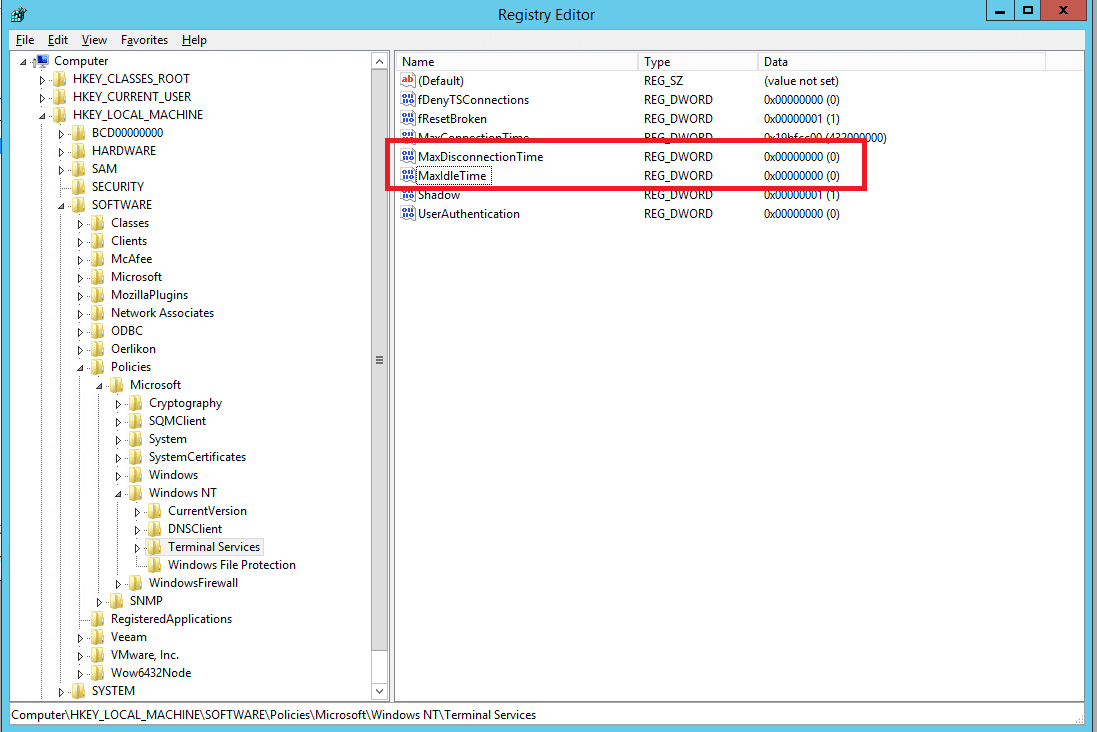Collapse the Policies key
Viewport: 1097px width, 732px height.
point(80,367)
